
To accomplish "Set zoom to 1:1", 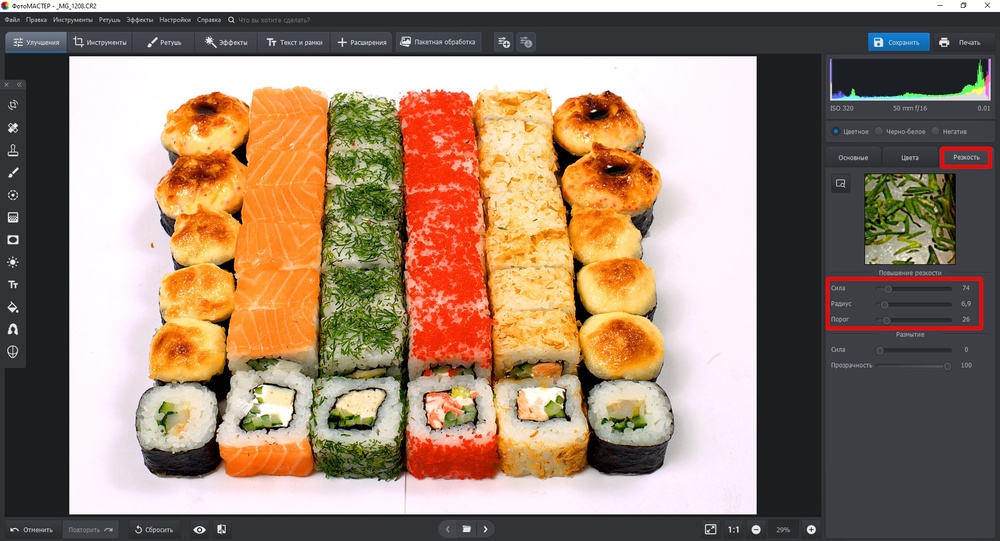I will 733,530.
